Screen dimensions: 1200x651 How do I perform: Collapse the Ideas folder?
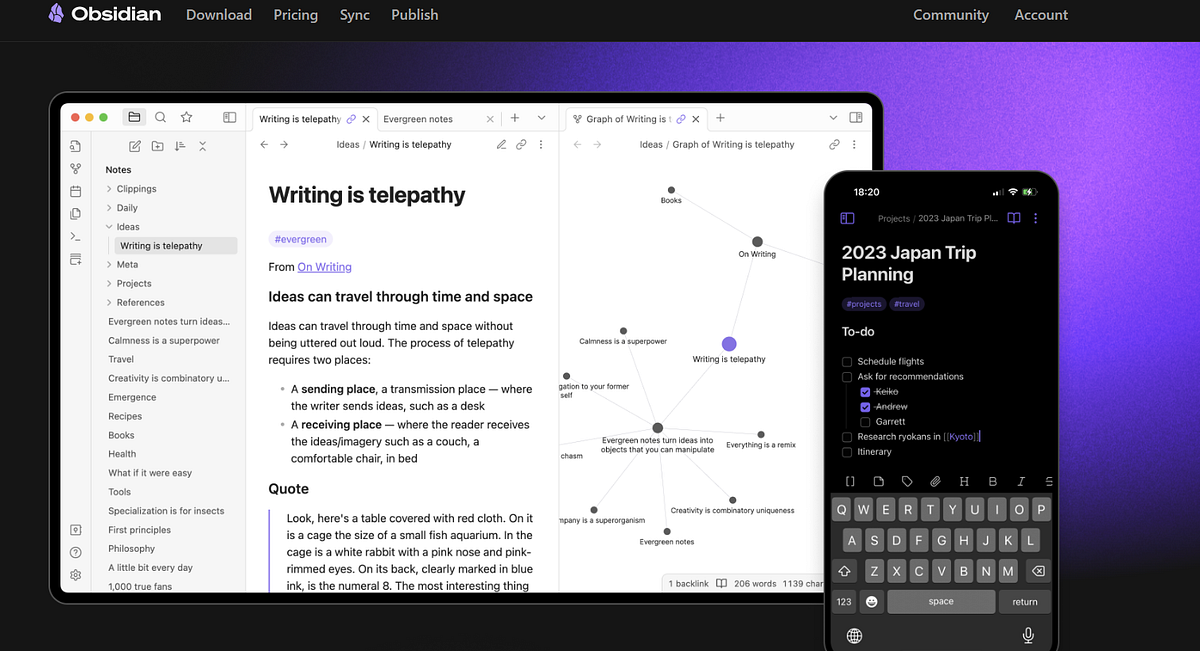[110, 226]
